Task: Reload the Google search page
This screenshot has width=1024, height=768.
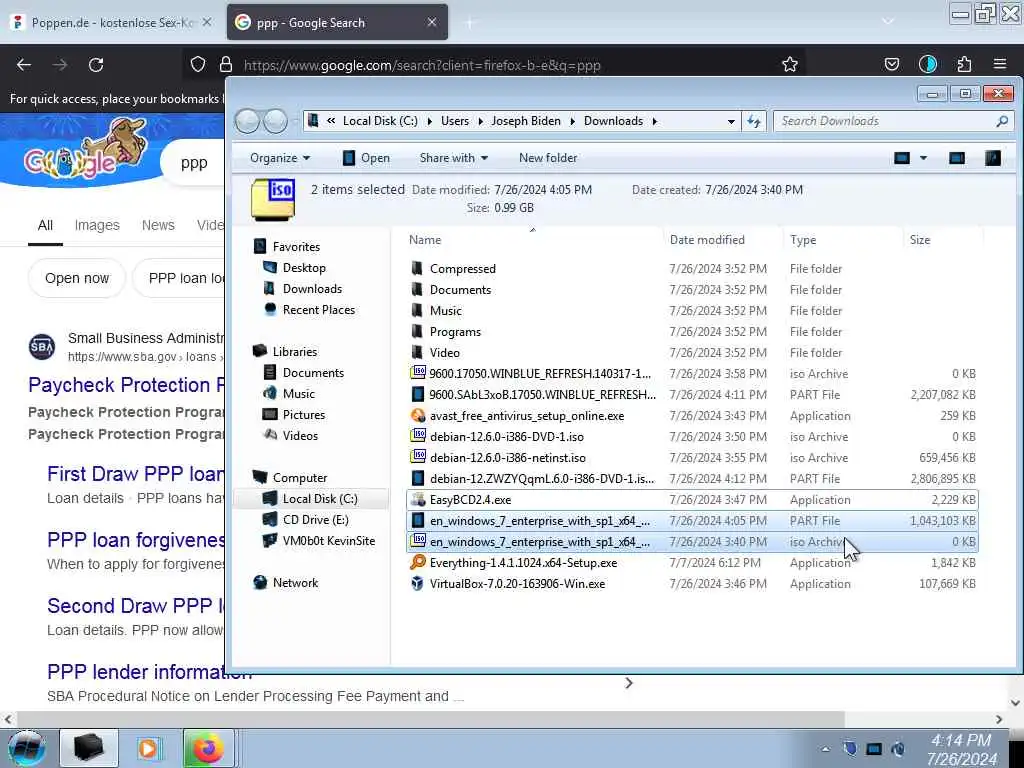Action: pyautogui.click(x=96, y=65)
